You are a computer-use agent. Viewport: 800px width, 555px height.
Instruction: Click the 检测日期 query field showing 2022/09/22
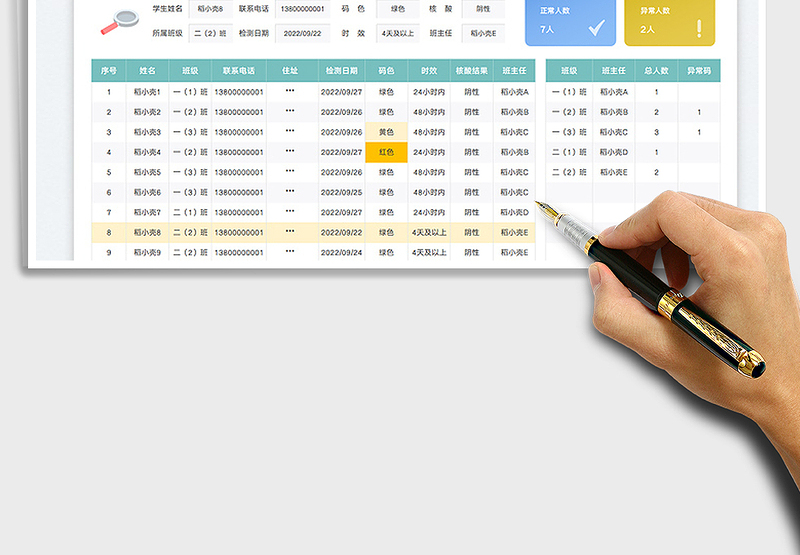pyautogui.click(x=302, y=33)
